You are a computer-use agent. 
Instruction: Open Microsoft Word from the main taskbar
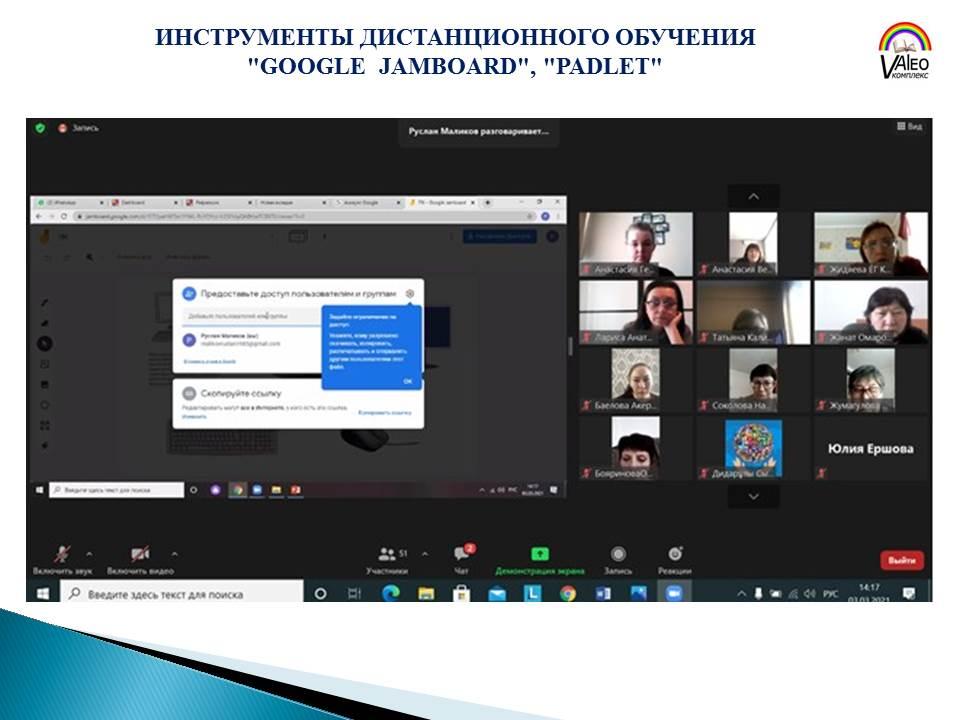tap(603, 593)
